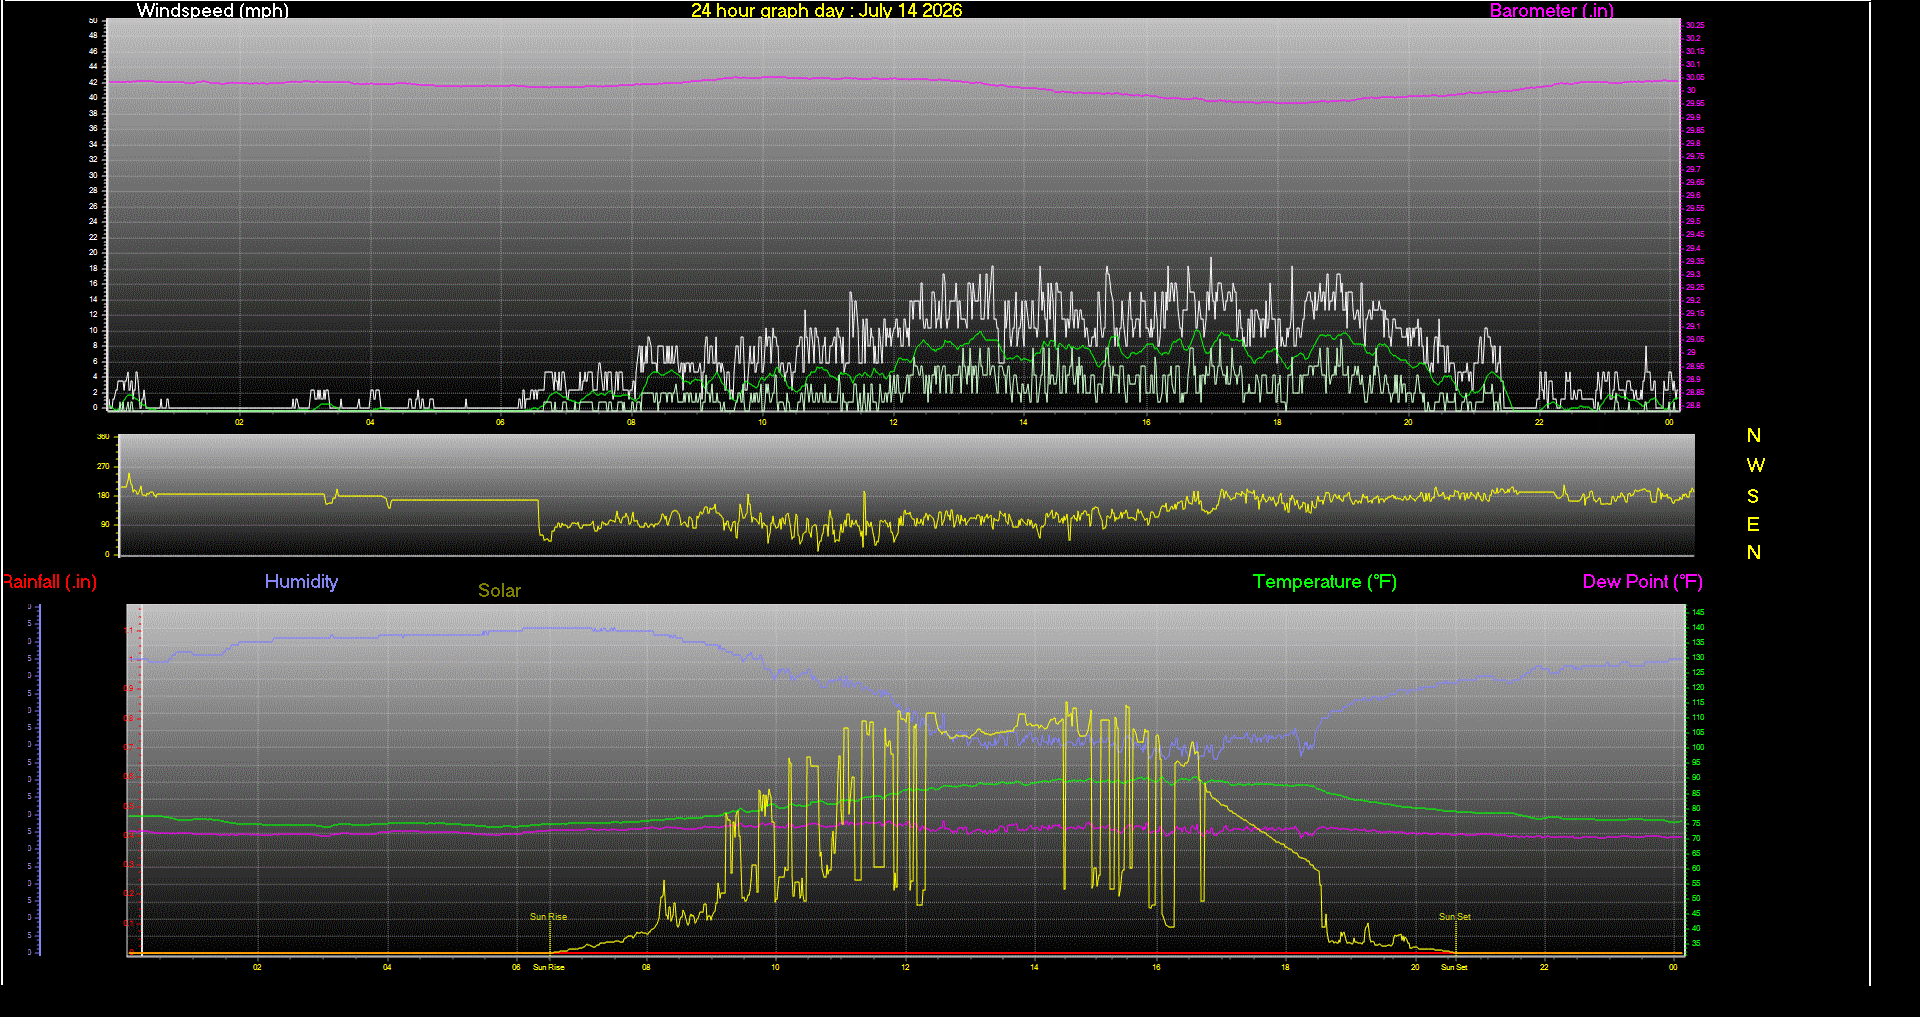Viewport: 1920px width, 1017px height.
Task: Click the "E" wind direction compass letter
Action: click(x=1753, y=524)
